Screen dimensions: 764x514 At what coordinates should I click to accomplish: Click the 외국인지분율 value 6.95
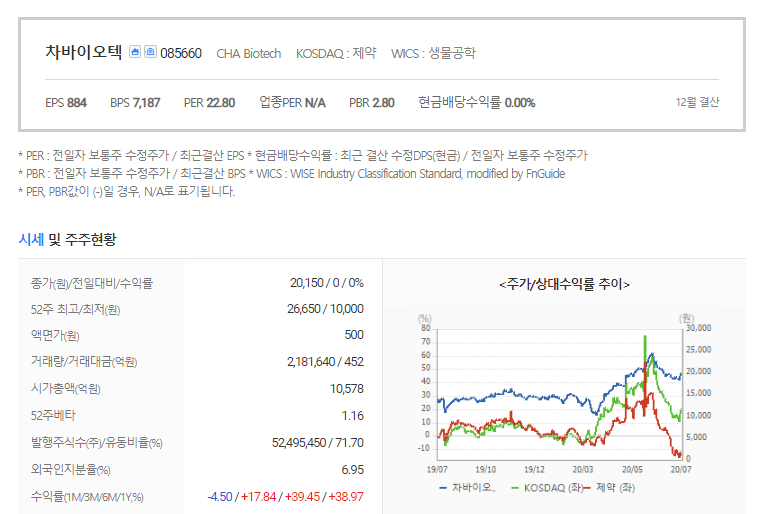coord(352,470)
